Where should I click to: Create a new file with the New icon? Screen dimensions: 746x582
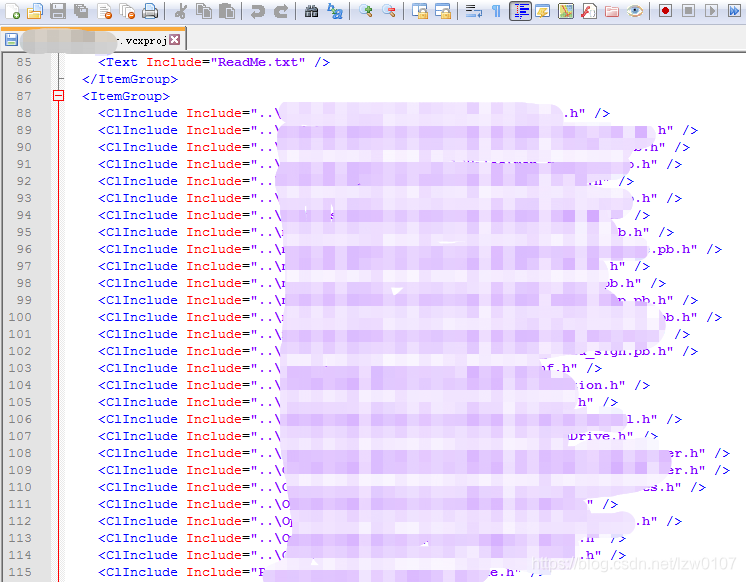[12, 10]
